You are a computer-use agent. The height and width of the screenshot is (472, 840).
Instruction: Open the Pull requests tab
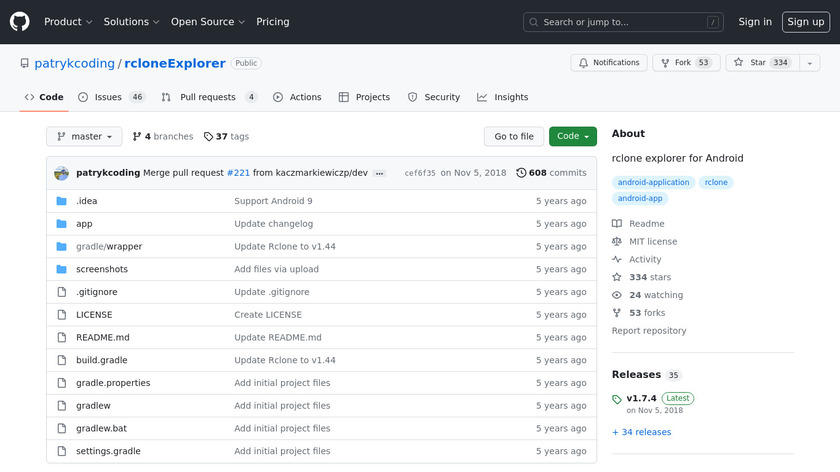point(208,97)
